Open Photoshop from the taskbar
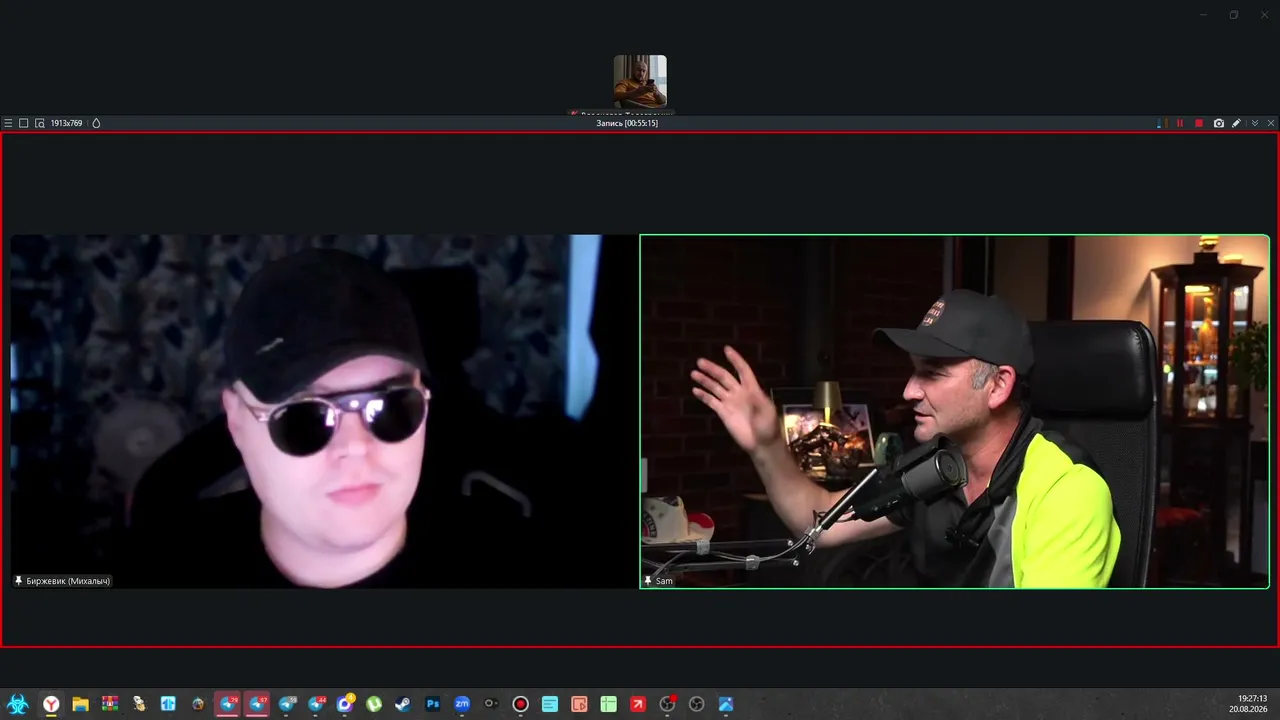 pyautogui.click(x=433, y=704)
